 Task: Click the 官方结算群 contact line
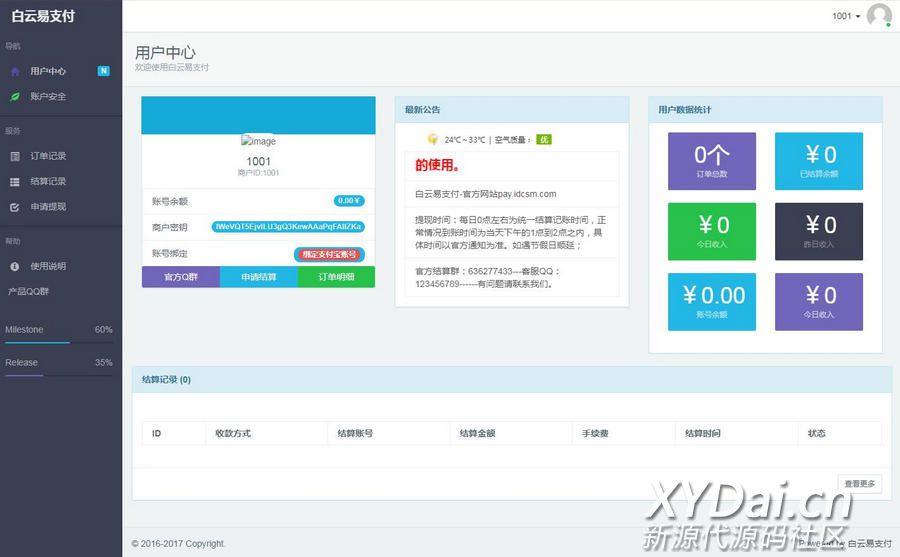pyautogui.click(x=487, y=277)
